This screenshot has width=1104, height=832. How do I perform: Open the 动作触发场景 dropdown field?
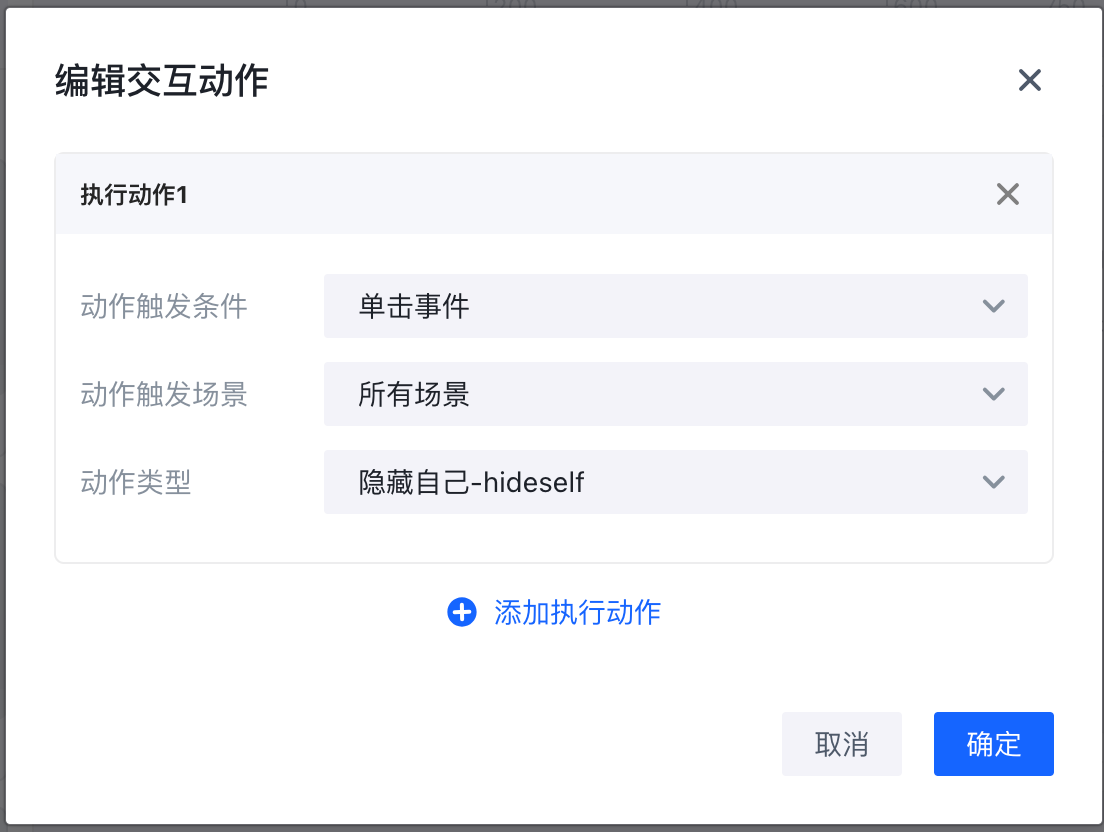(675, 394)
